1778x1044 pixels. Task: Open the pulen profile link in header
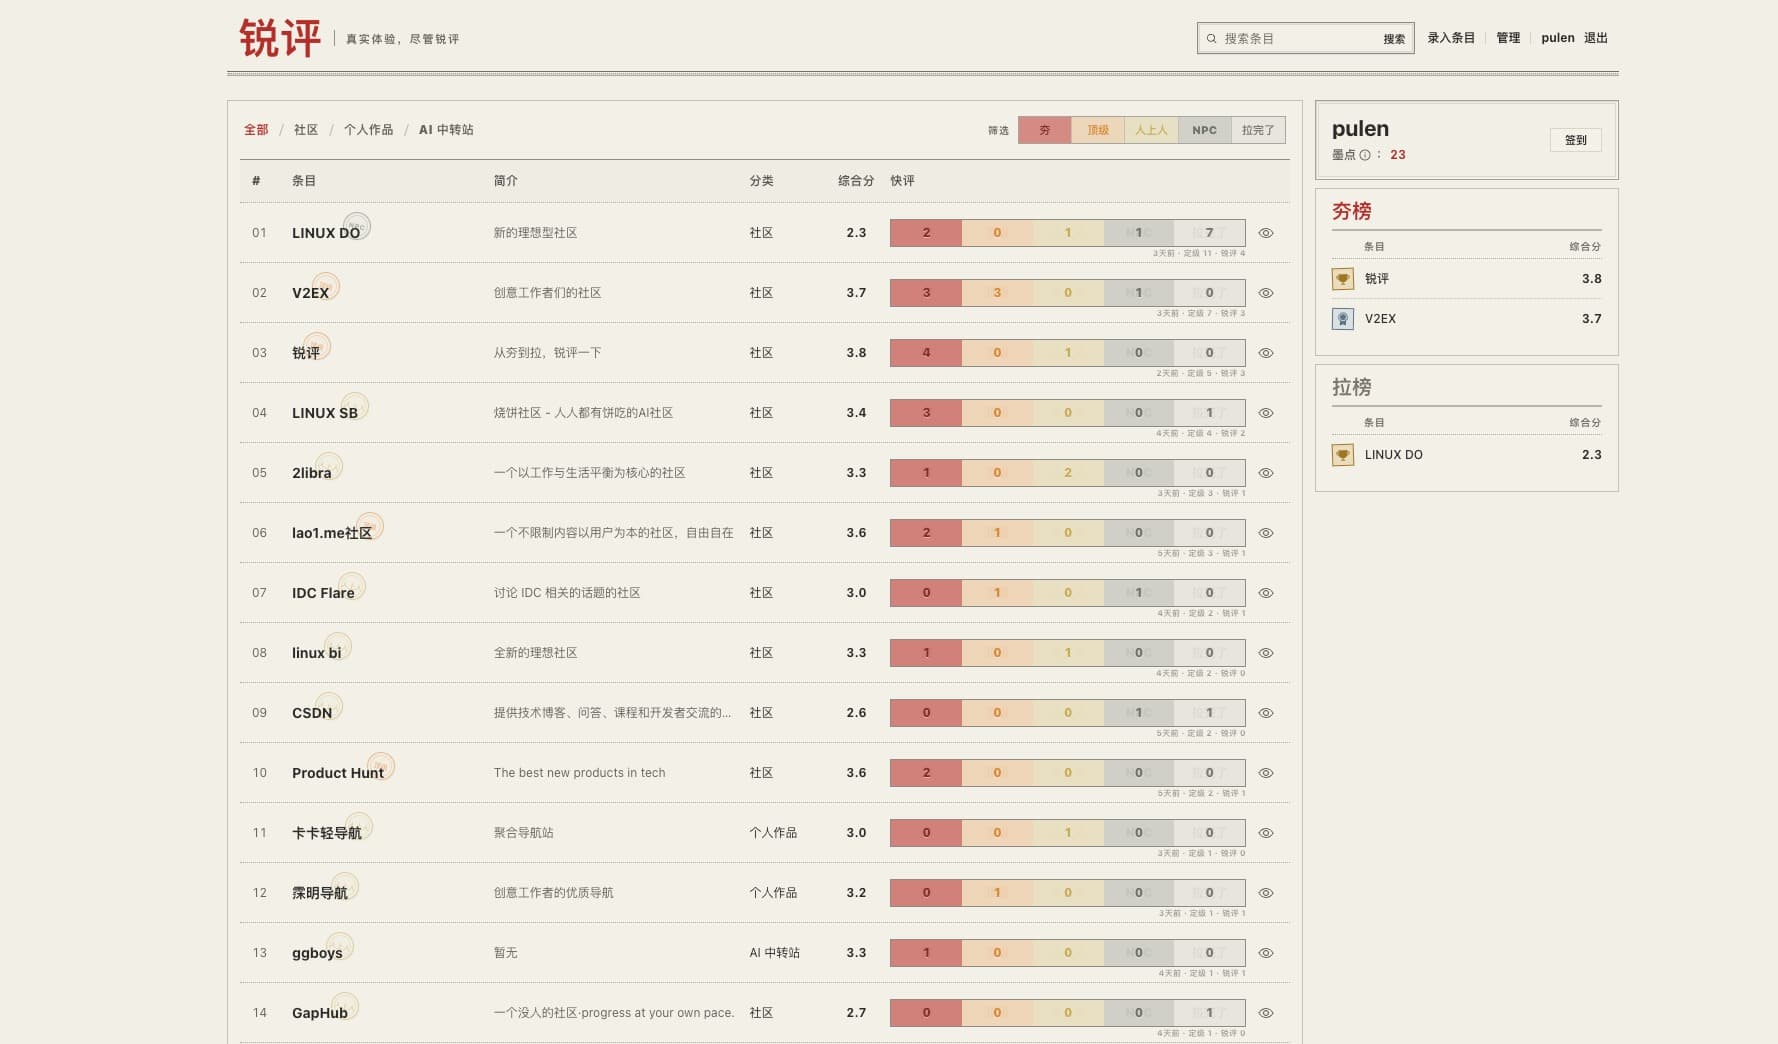point(1558,38)
